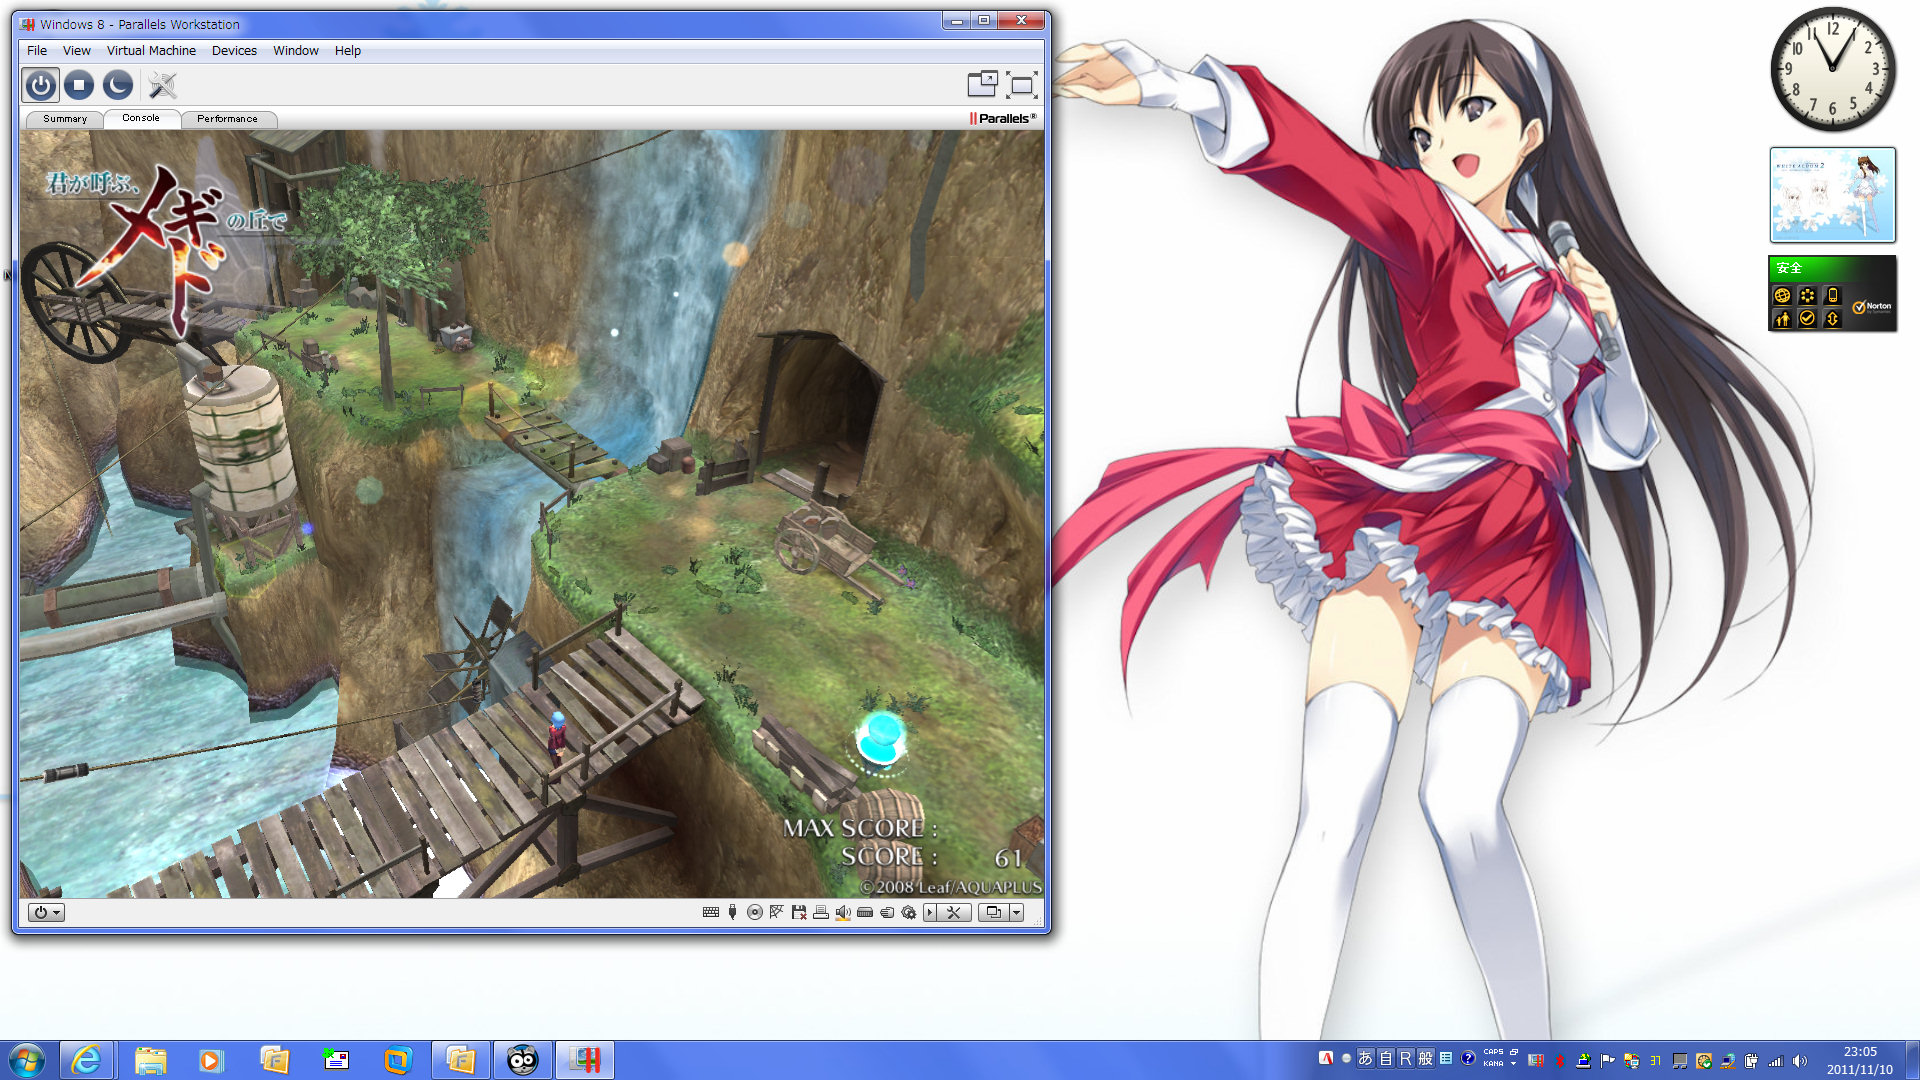Click Norton gadget family parental icon

(x=1782, y=319)
